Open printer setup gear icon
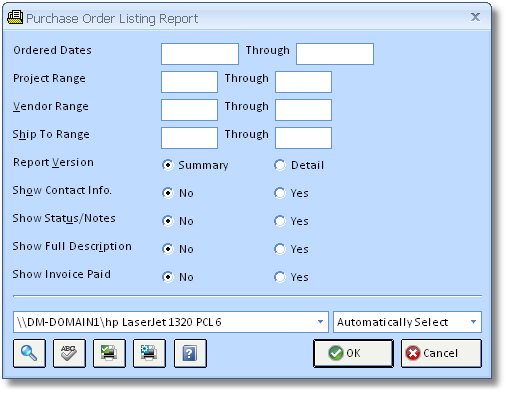 coord(149,353)
